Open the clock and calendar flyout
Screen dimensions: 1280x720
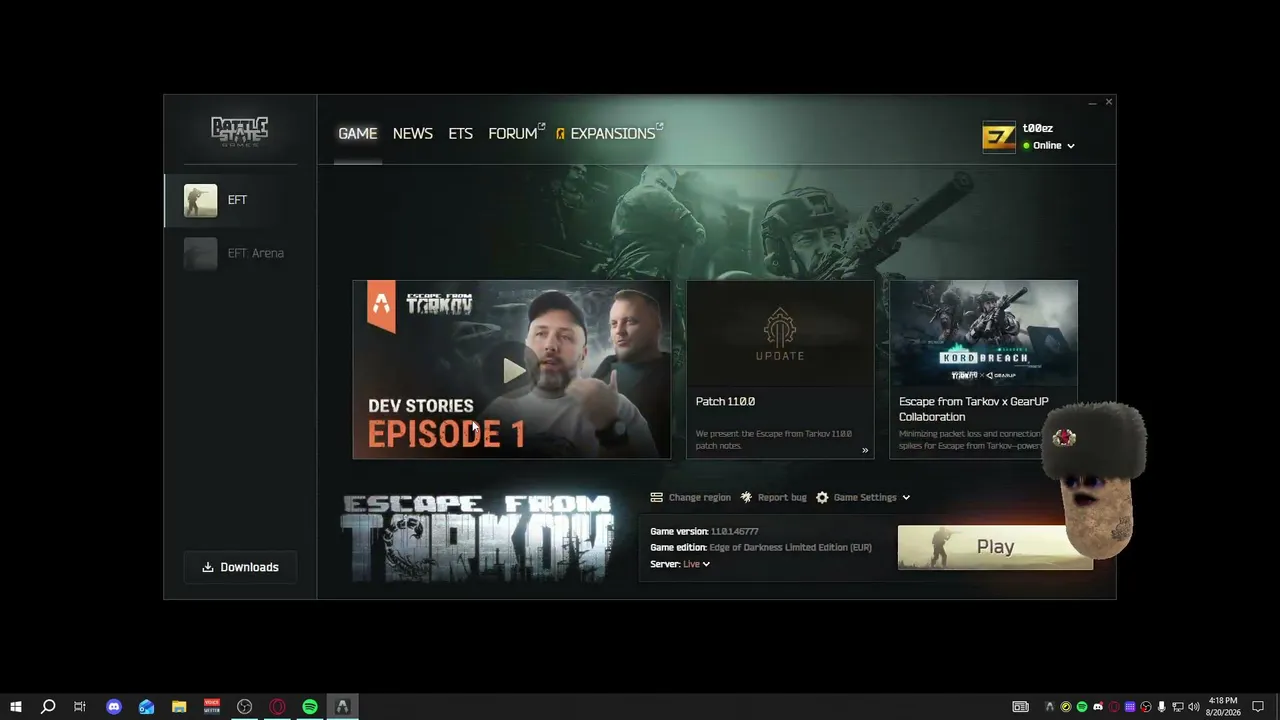[1223, 707]
